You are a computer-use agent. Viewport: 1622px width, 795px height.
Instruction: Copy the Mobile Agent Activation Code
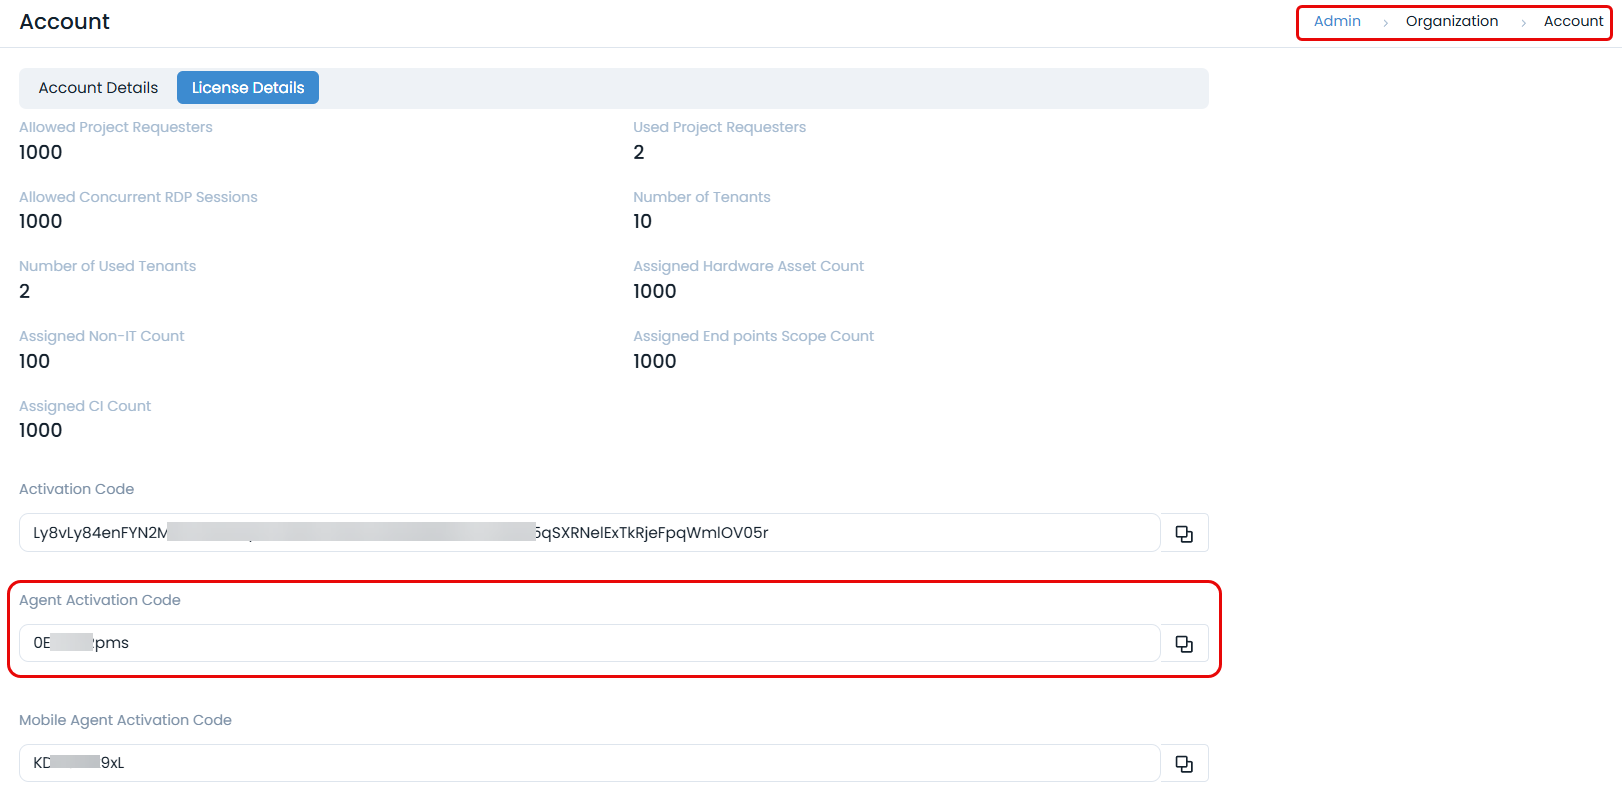[x=1184, y=764]
